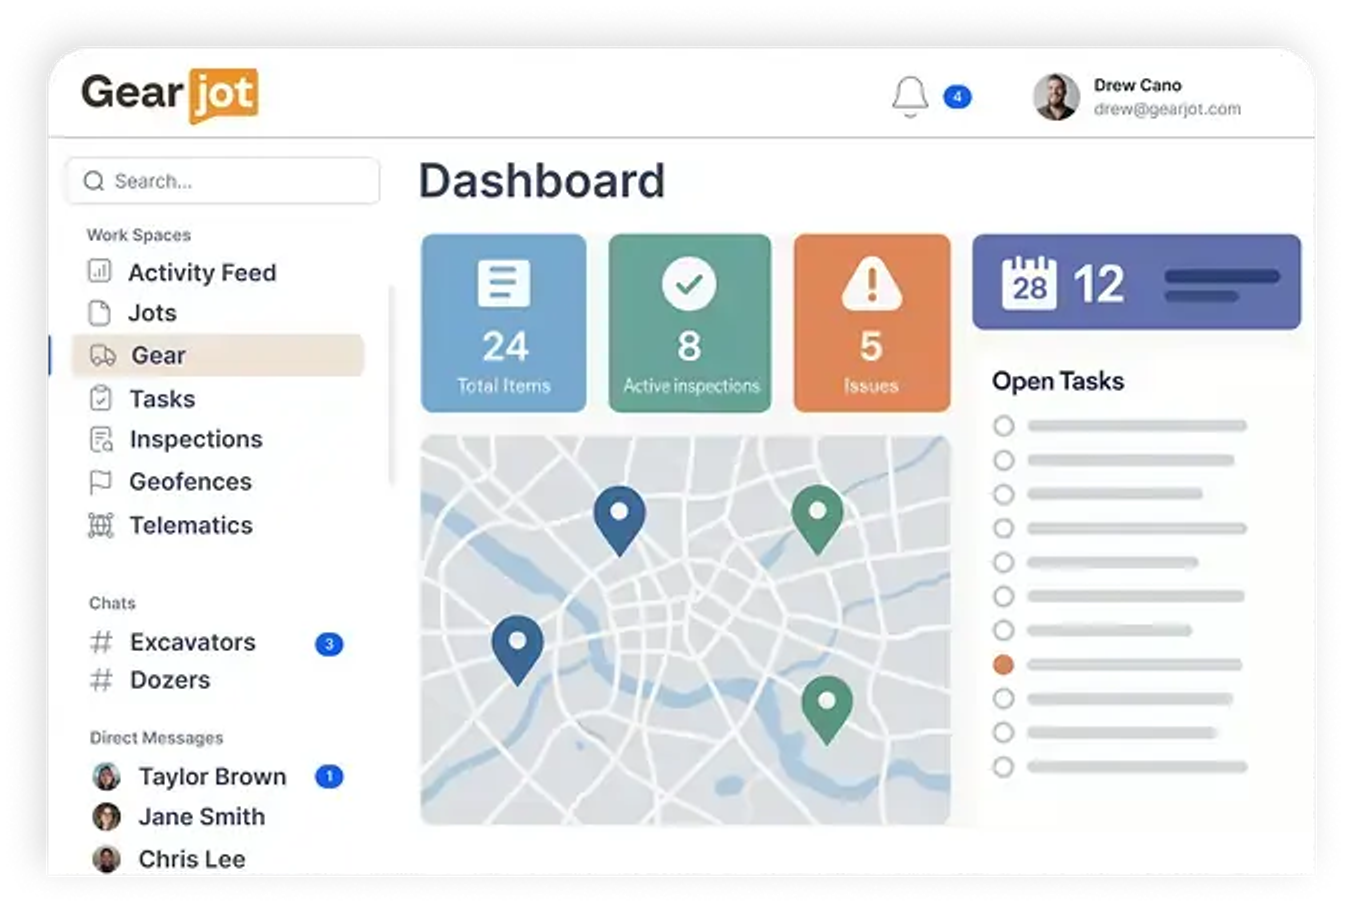Screen dimensions: 1346x906
Task: Click the sidebar's vertical scrollbar
Action: point(390,385)
